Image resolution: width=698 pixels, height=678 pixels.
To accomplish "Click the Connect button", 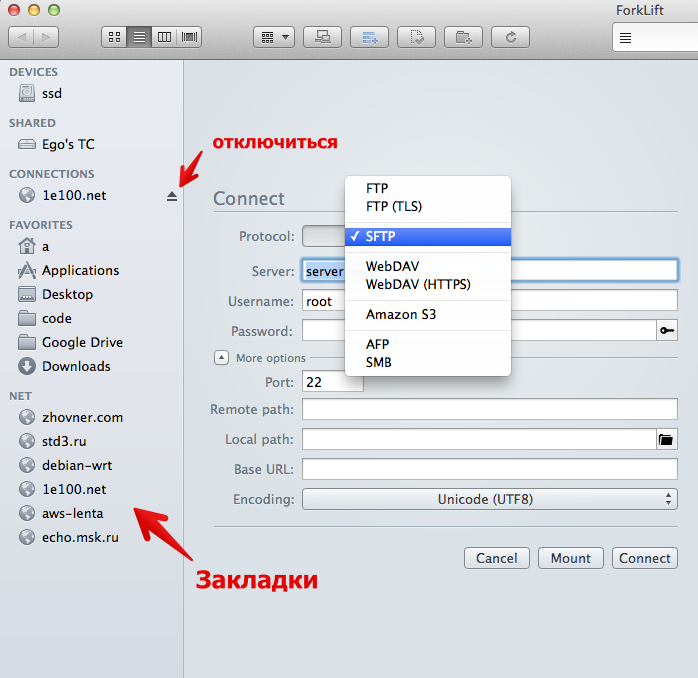I will (x=645, y=558).
